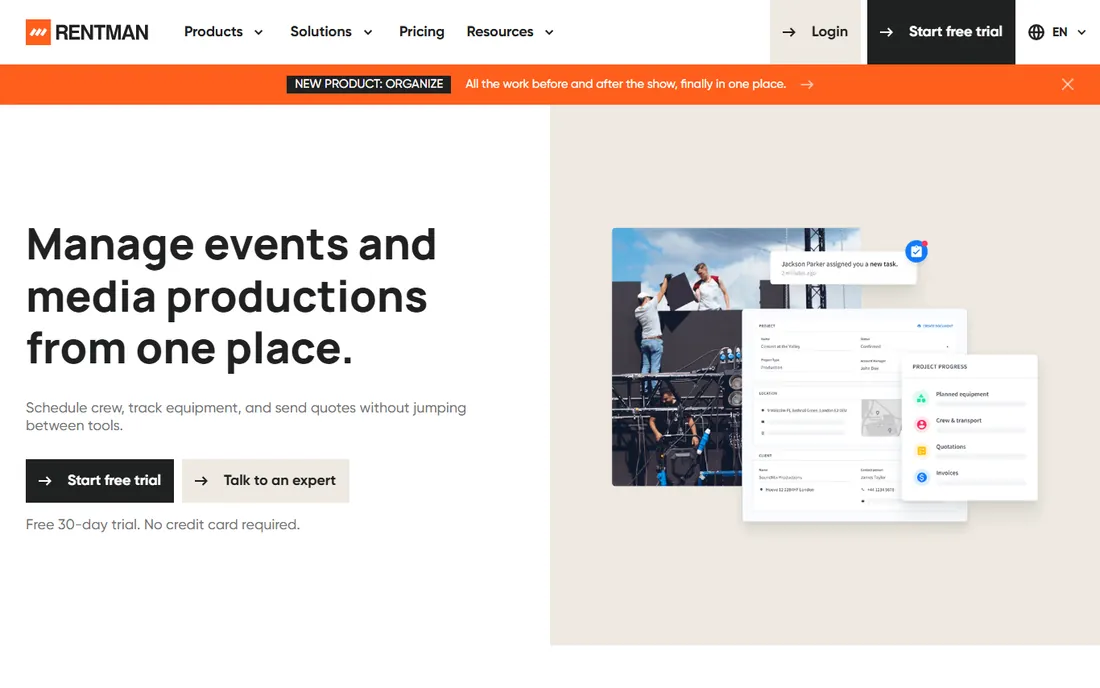Screen dimensions: 1100x688
Task: Click the banner's right arrow icon
Action: (x=807, y=84)
